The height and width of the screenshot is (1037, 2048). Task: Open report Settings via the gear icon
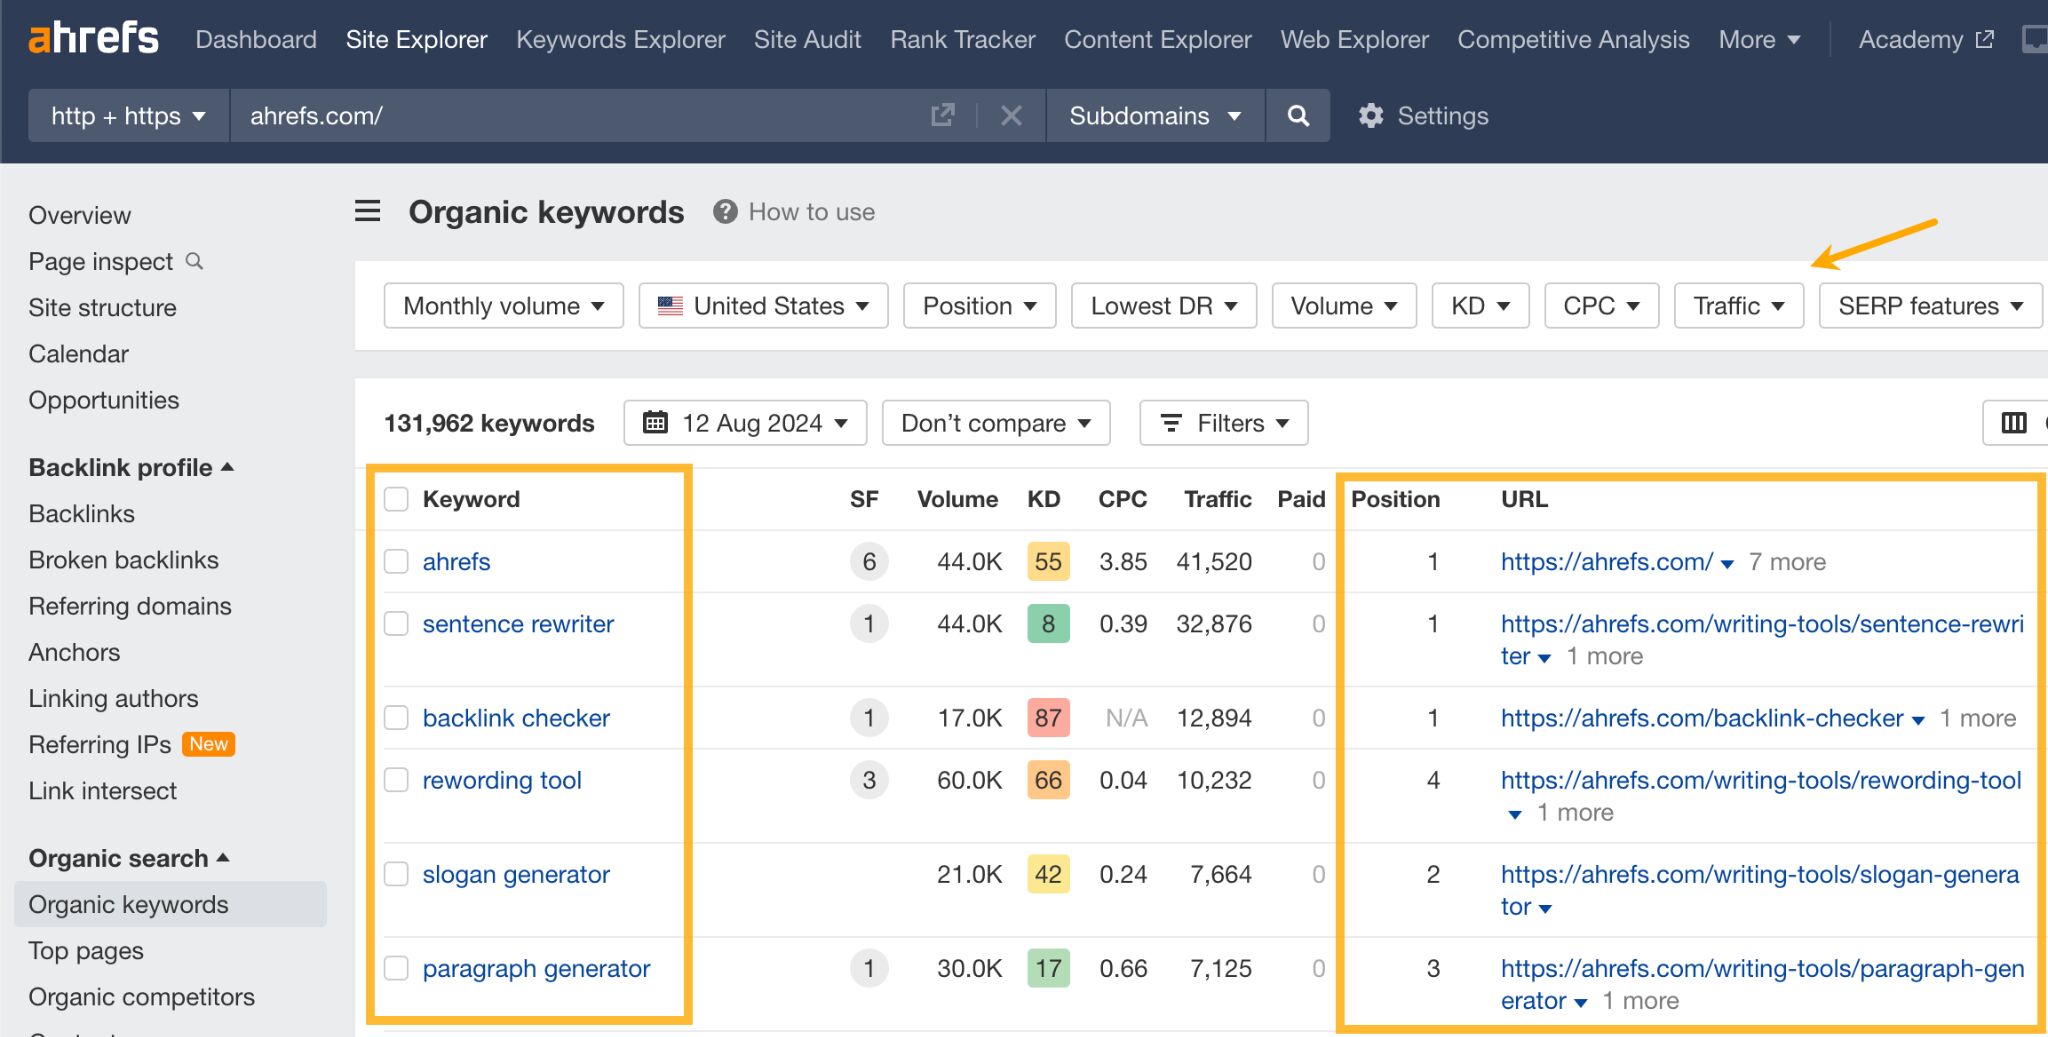click(x=1371, y=115)
